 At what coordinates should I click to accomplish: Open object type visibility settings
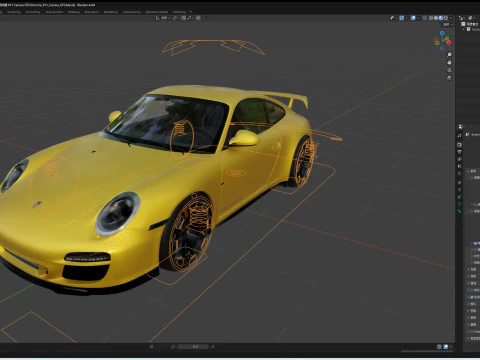tap(393, 18)
